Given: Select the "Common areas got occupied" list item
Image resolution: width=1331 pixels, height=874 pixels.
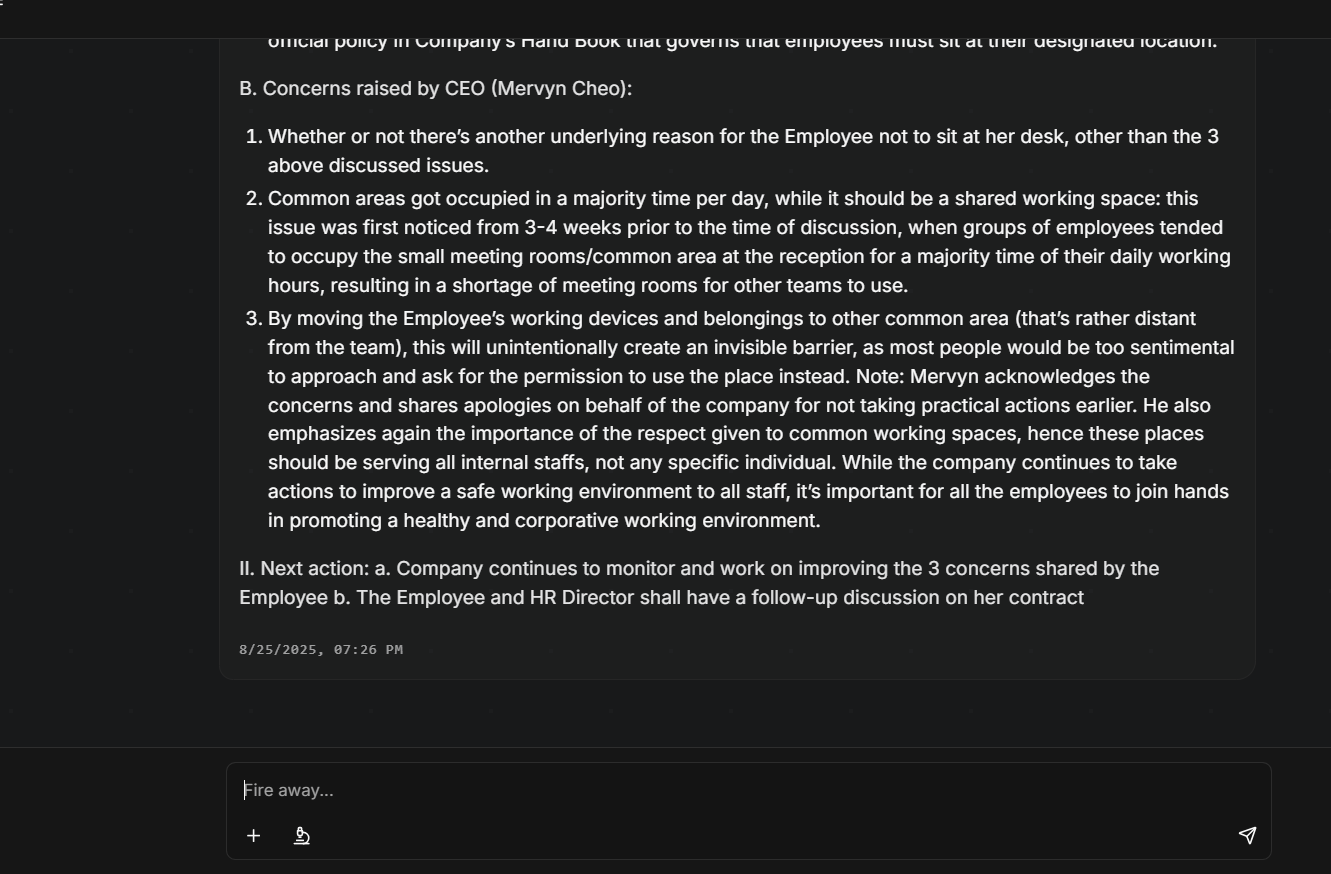Looking at the screenshot, I should (750, 242).
